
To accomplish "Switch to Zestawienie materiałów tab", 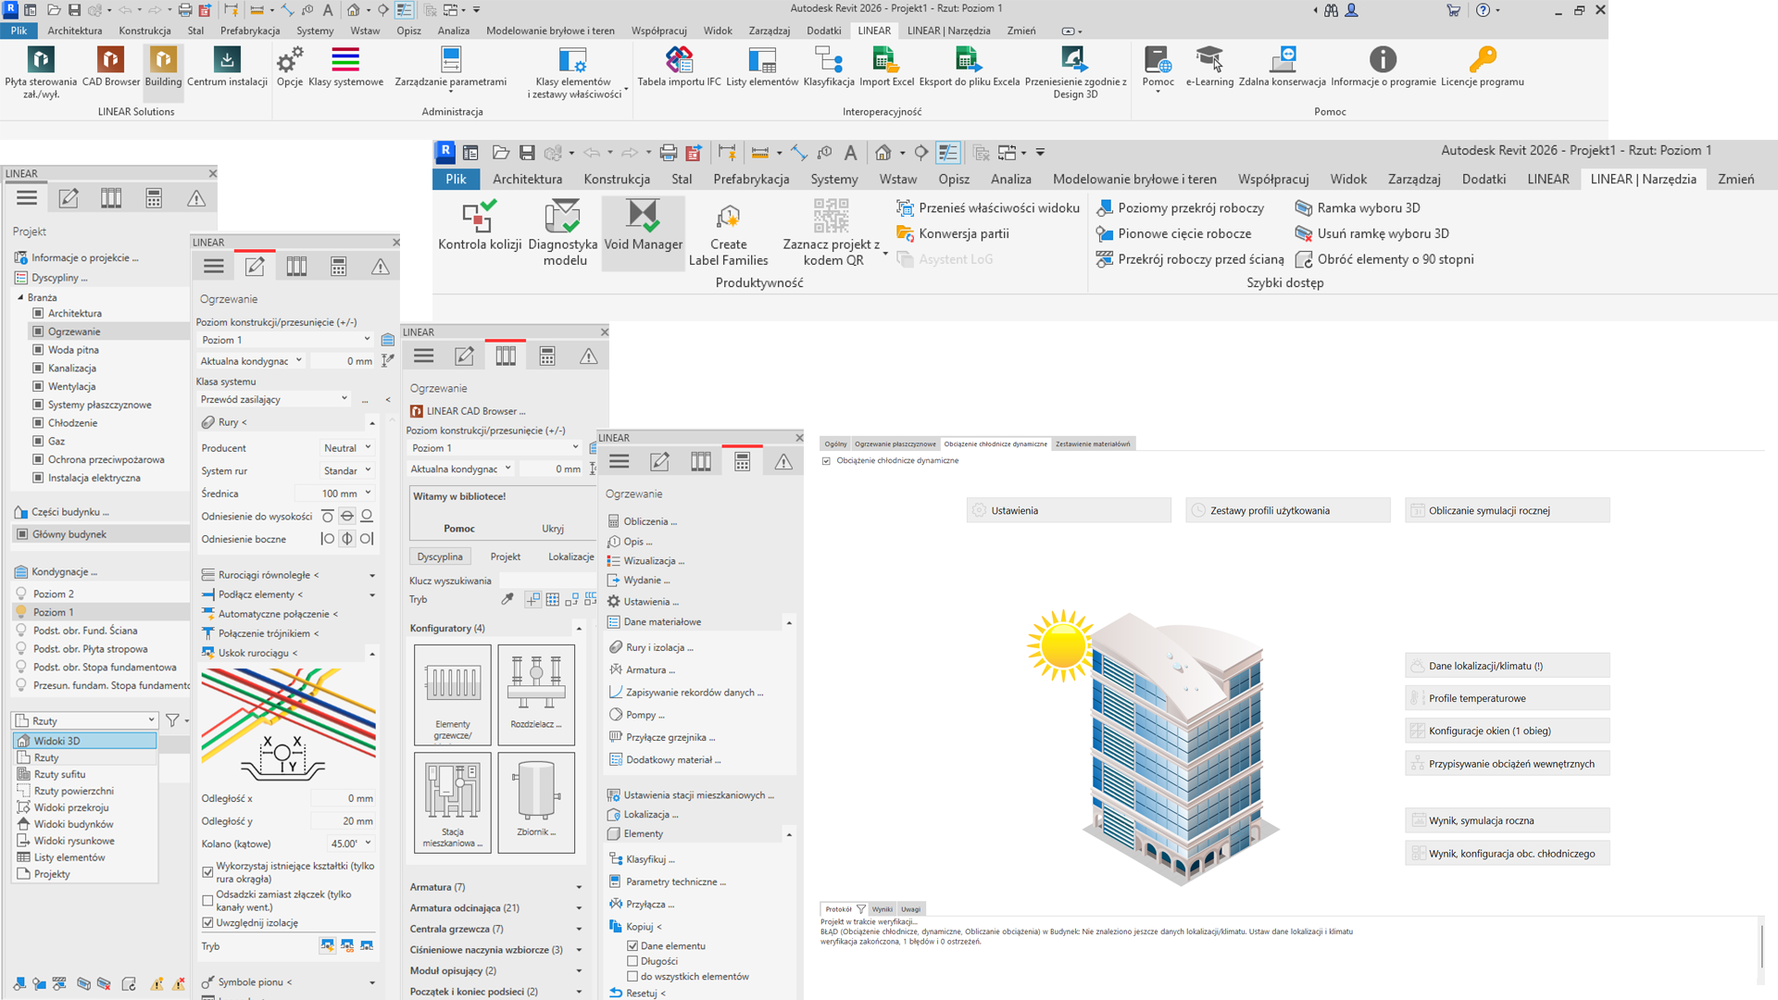I will [1092, 444].
